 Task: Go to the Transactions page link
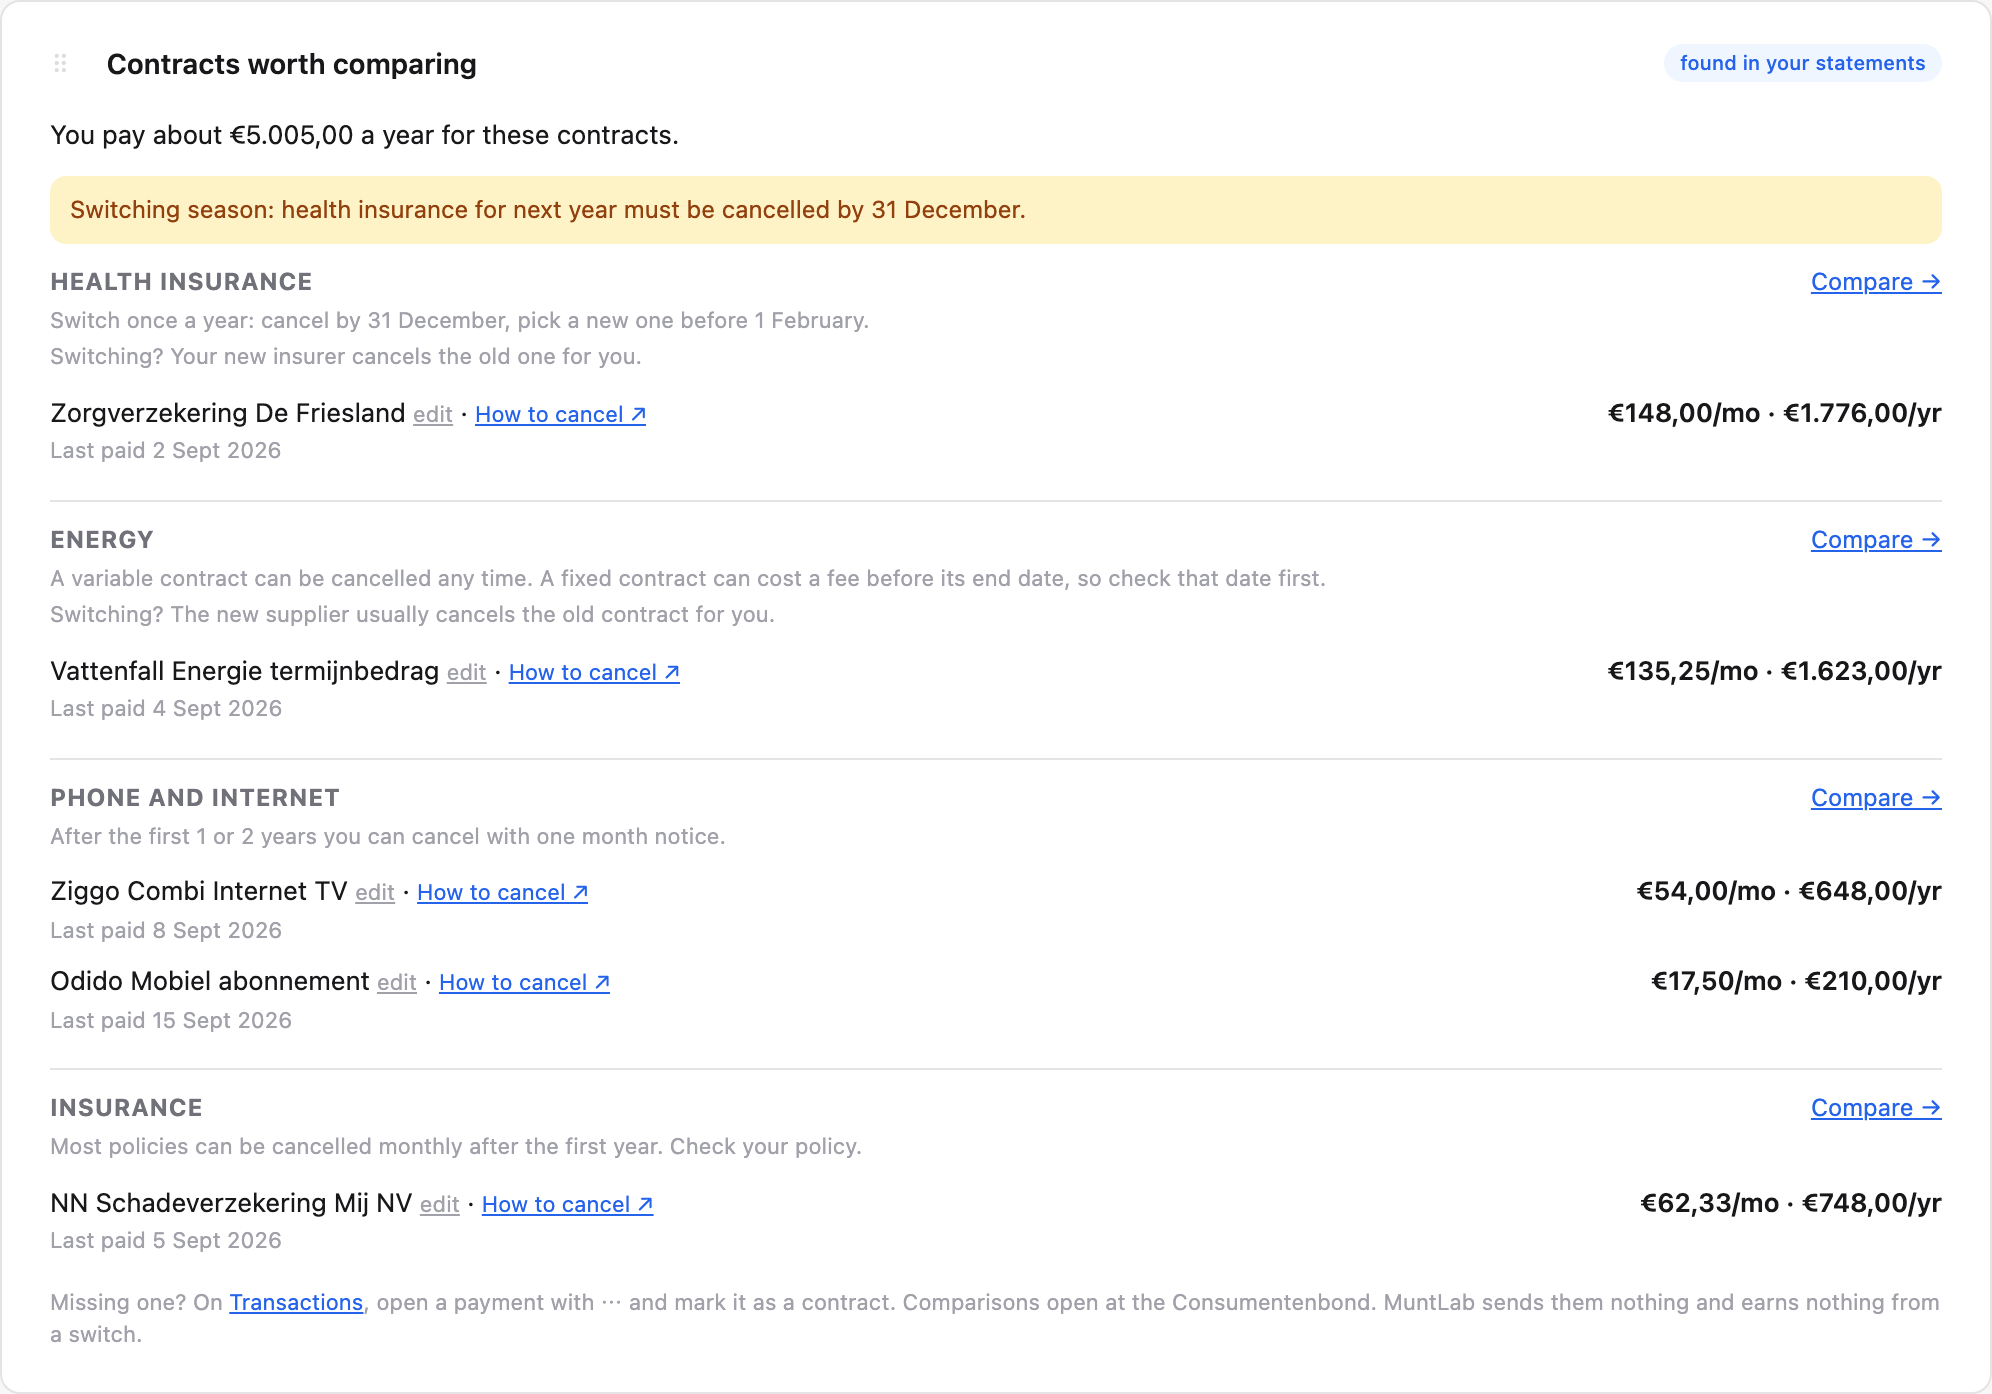[x=296, y=1303]
